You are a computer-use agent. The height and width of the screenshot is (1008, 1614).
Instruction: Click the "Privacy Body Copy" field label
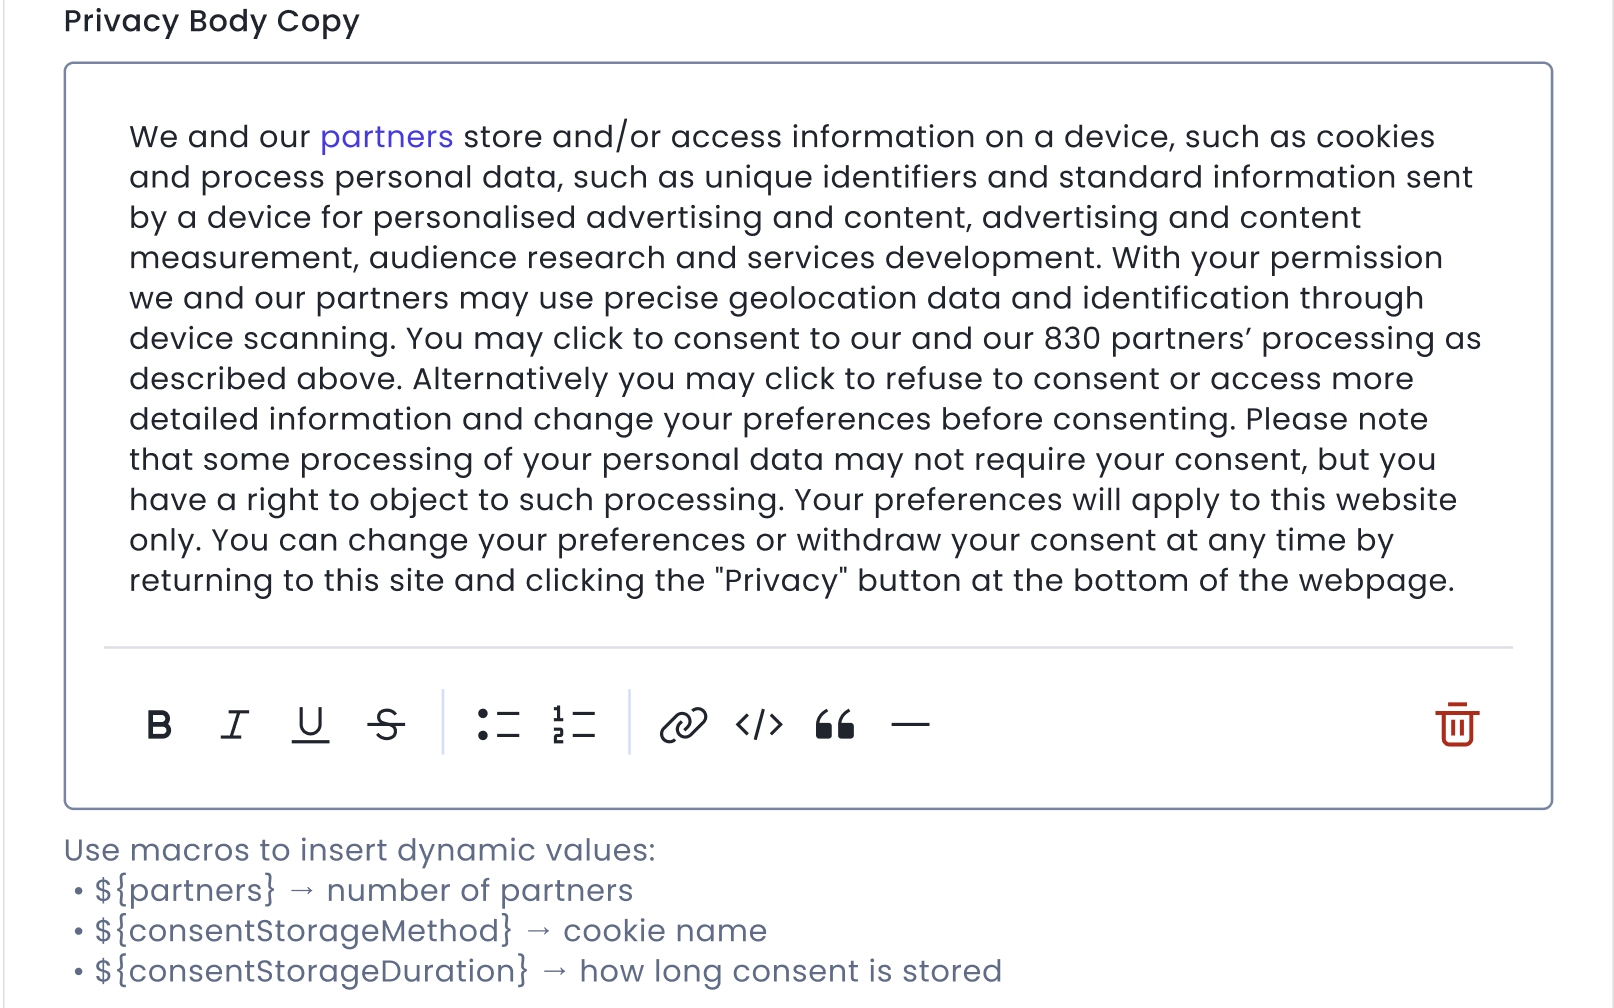click(211, 21)
